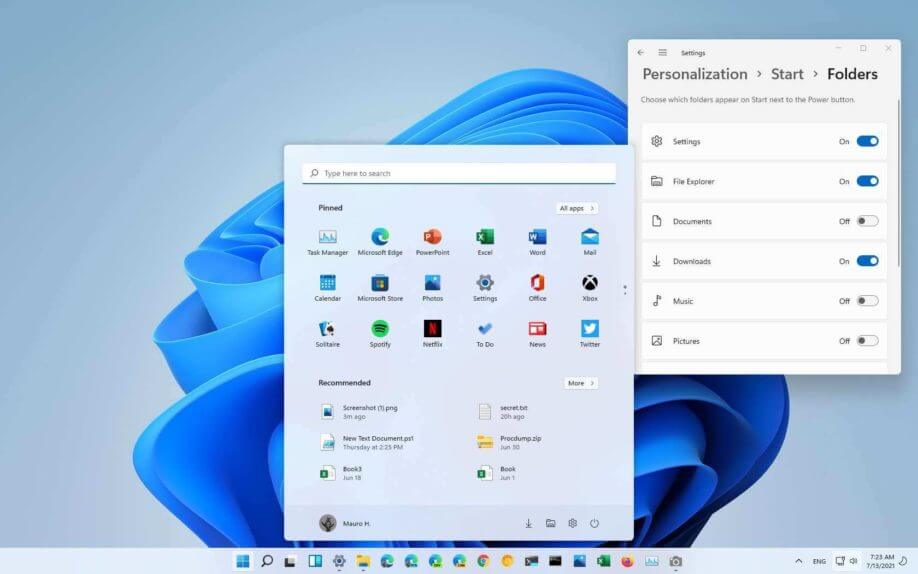Enable the Documents folder toggle
Image resolution: width=918 pixels, height=574 pixels.
click(868, 221)
